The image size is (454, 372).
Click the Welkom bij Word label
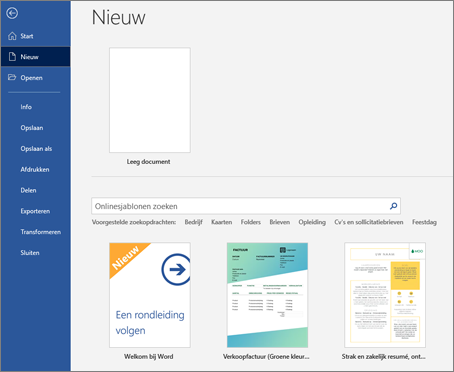tap(149, 357)
